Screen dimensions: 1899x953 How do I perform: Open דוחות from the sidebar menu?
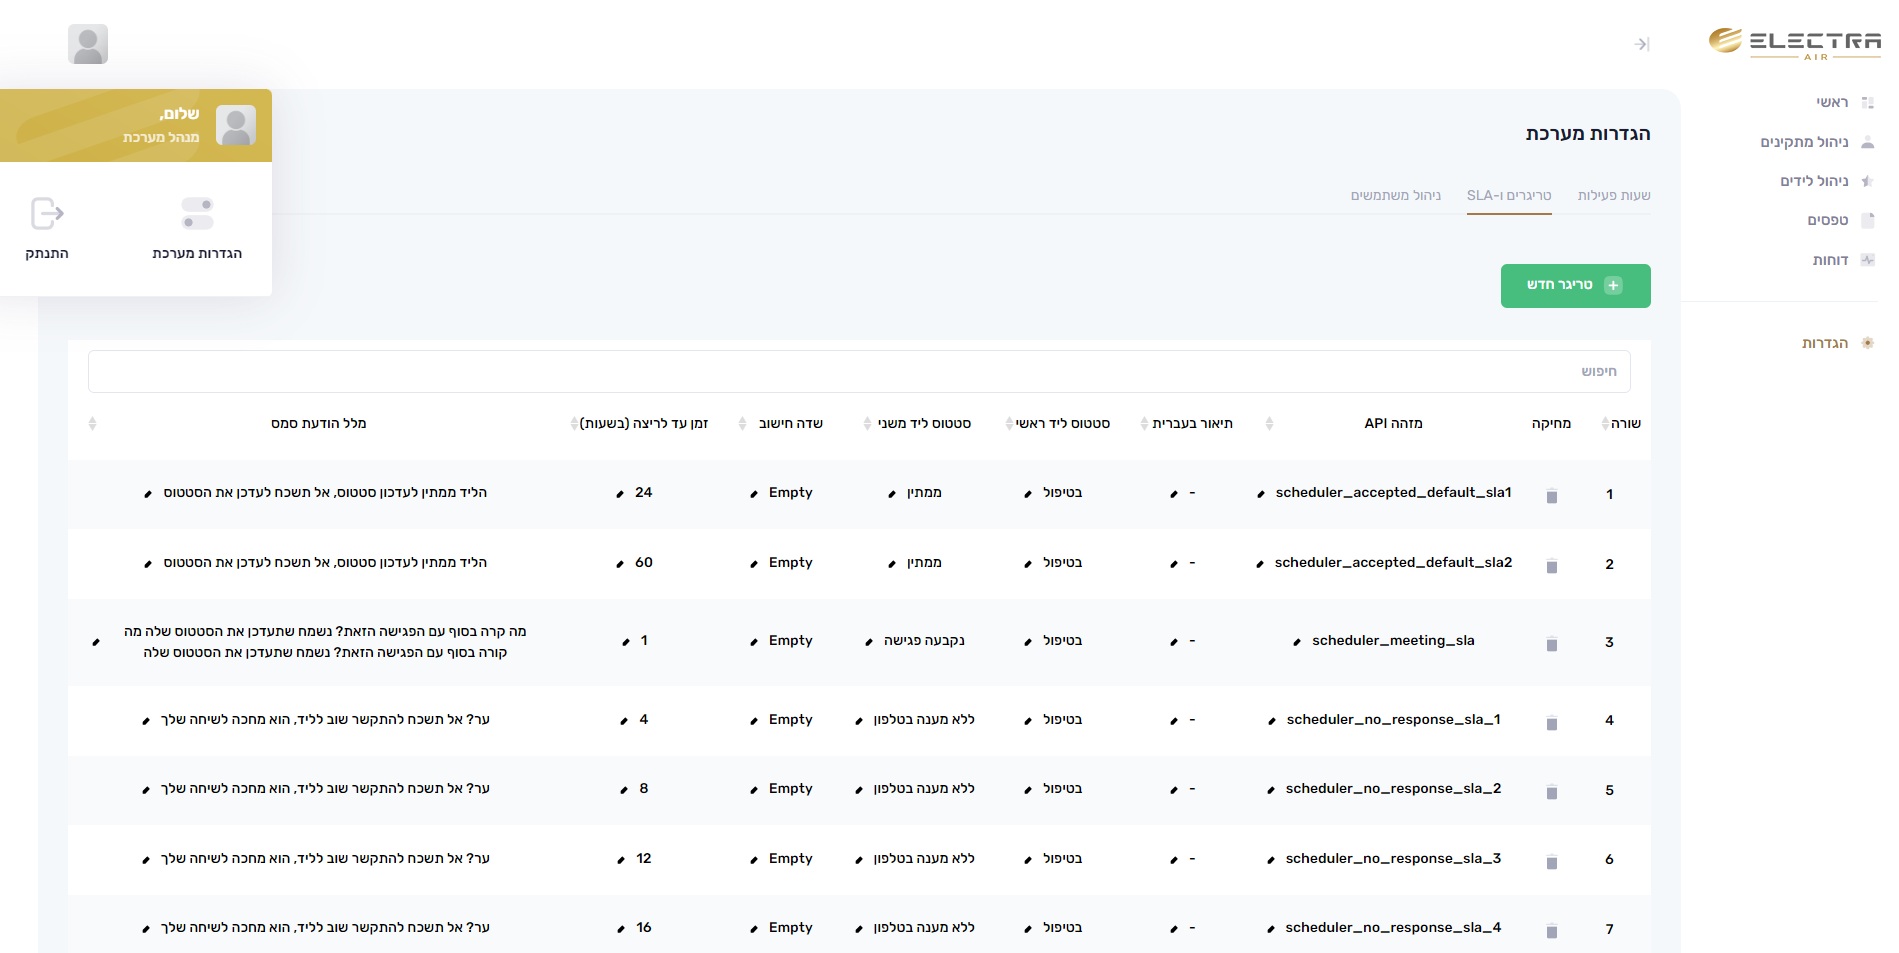pyautogui.click(x=1830, y=260)
